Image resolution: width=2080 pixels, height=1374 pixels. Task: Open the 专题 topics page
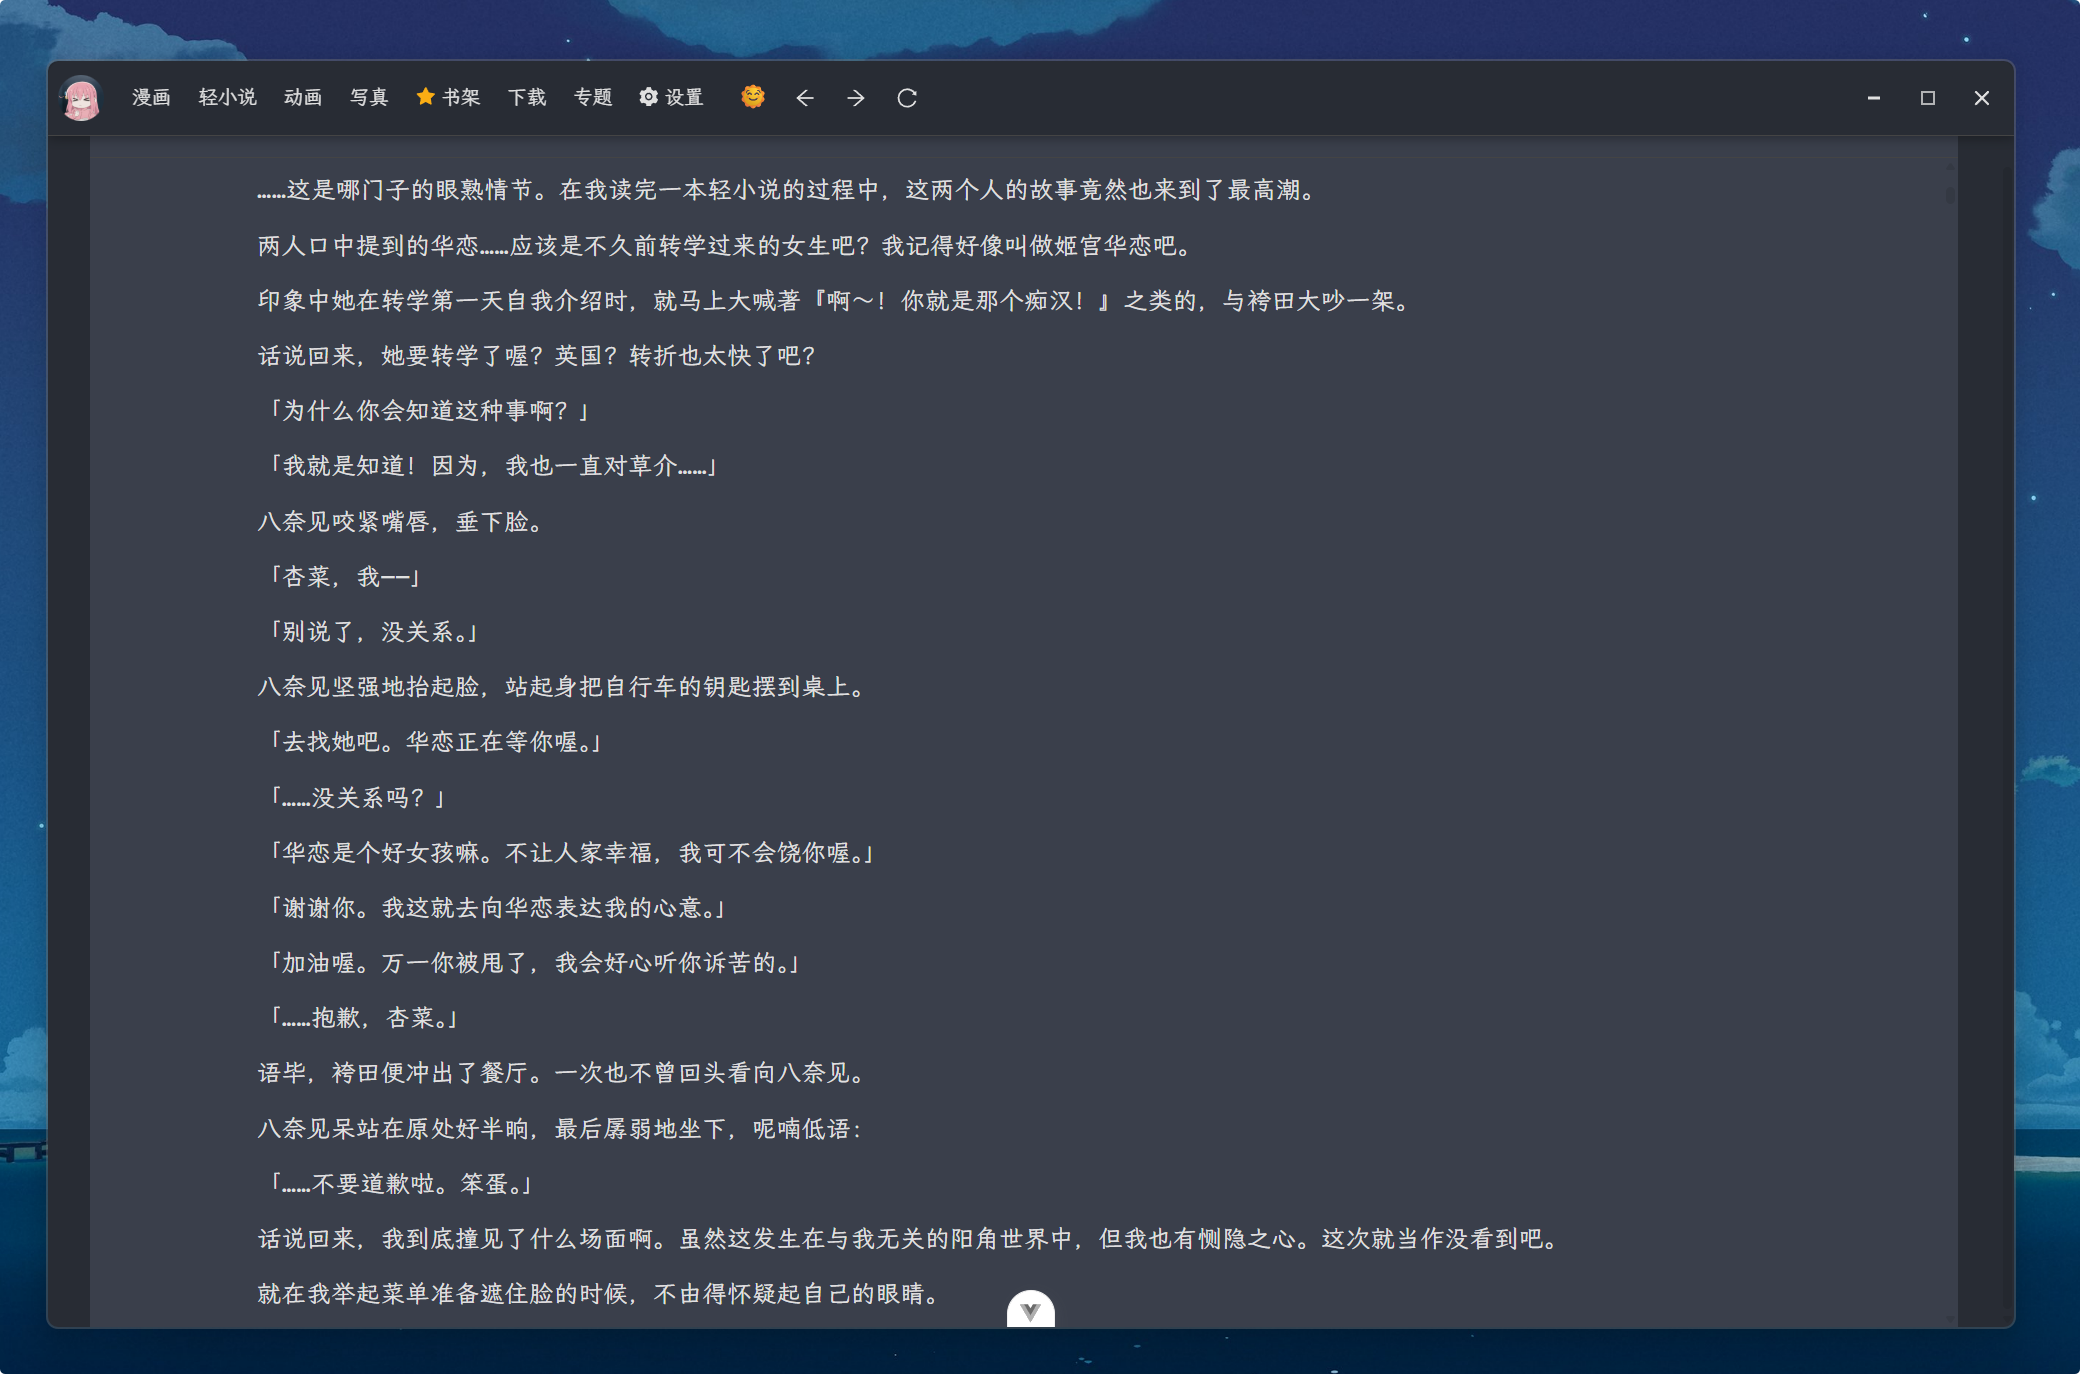click(x=592, y=98)
